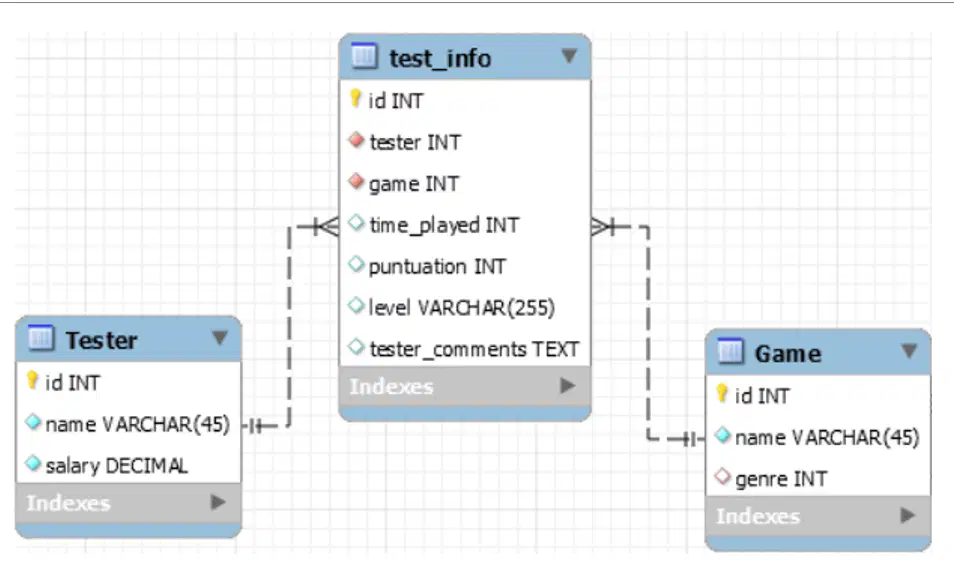Click the cyan diamond beside salary DECIMAL
Viewport: 954px width, 566px height.
[x=33, y=463]
